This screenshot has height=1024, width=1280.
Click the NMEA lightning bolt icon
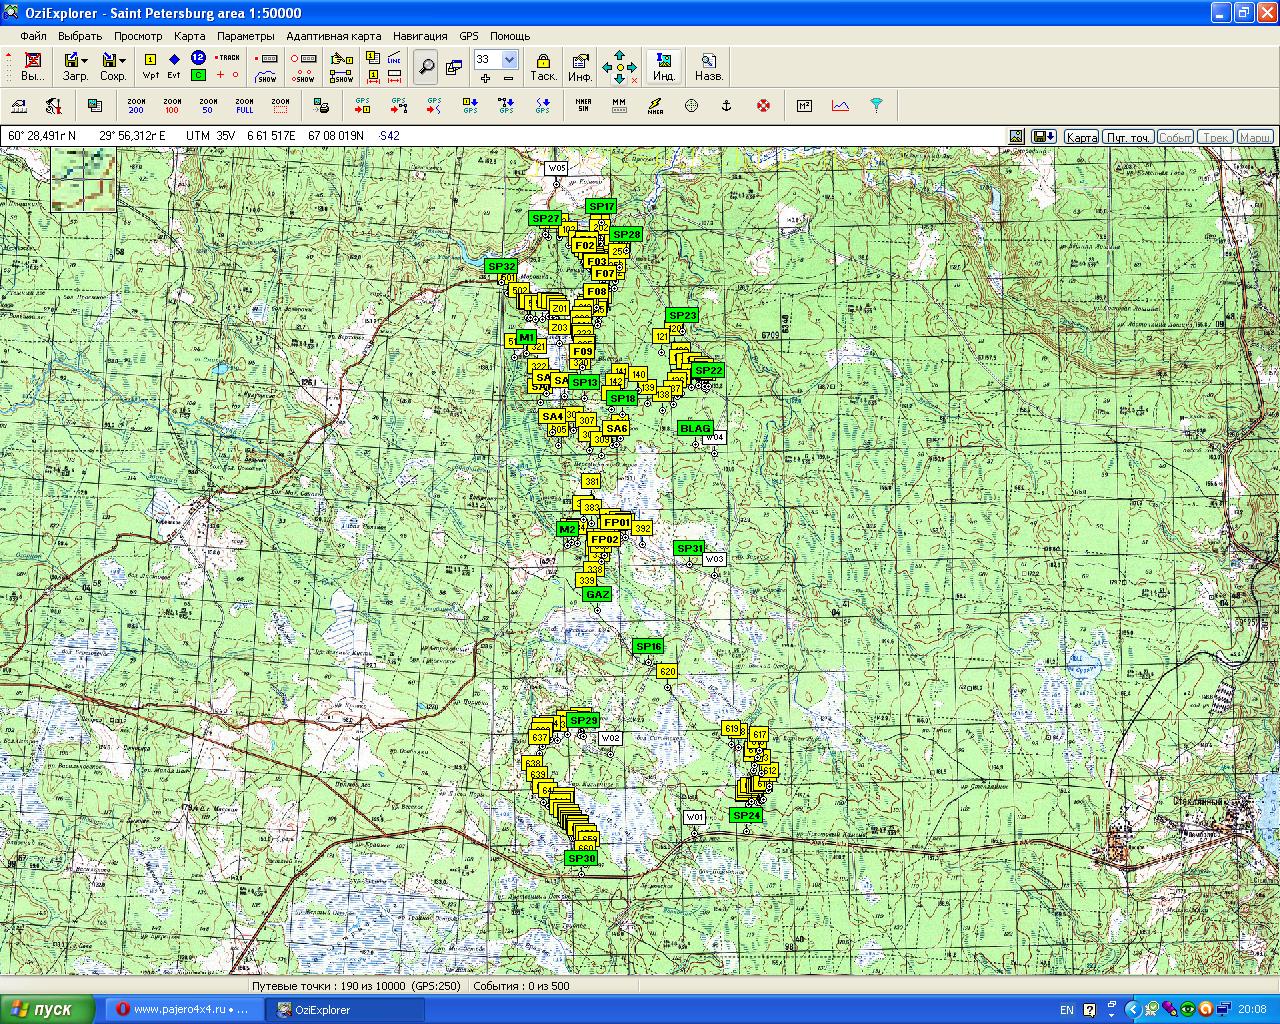tap(655, 105)
